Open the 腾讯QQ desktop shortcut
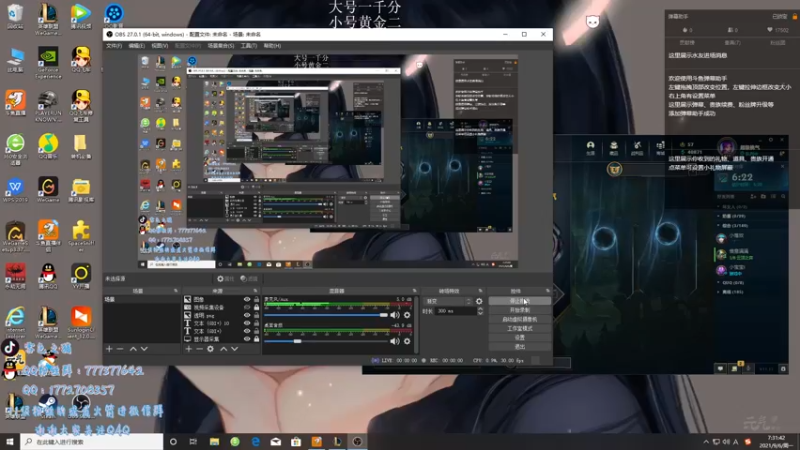This screenshot has width=800, height=450. [48, 276]
